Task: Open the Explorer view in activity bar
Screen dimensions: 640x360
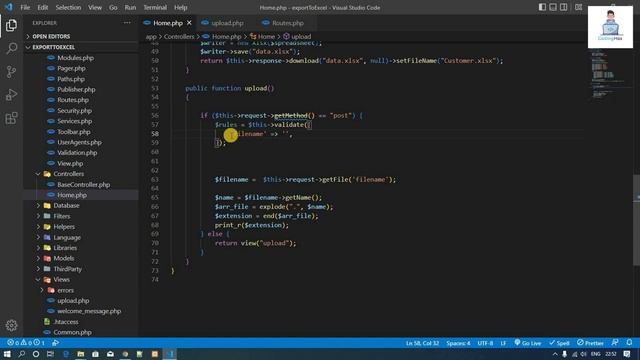Action: pyautogui.click(x=11, y=25)
